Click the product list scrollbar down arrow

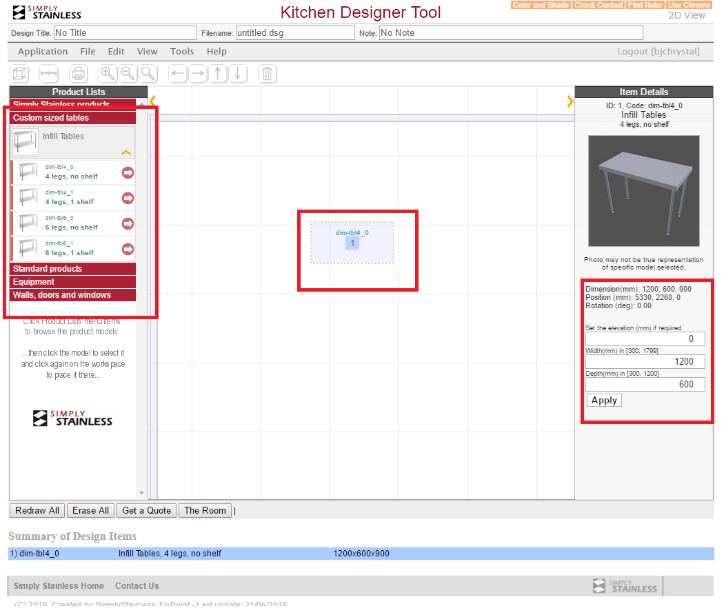142,493
